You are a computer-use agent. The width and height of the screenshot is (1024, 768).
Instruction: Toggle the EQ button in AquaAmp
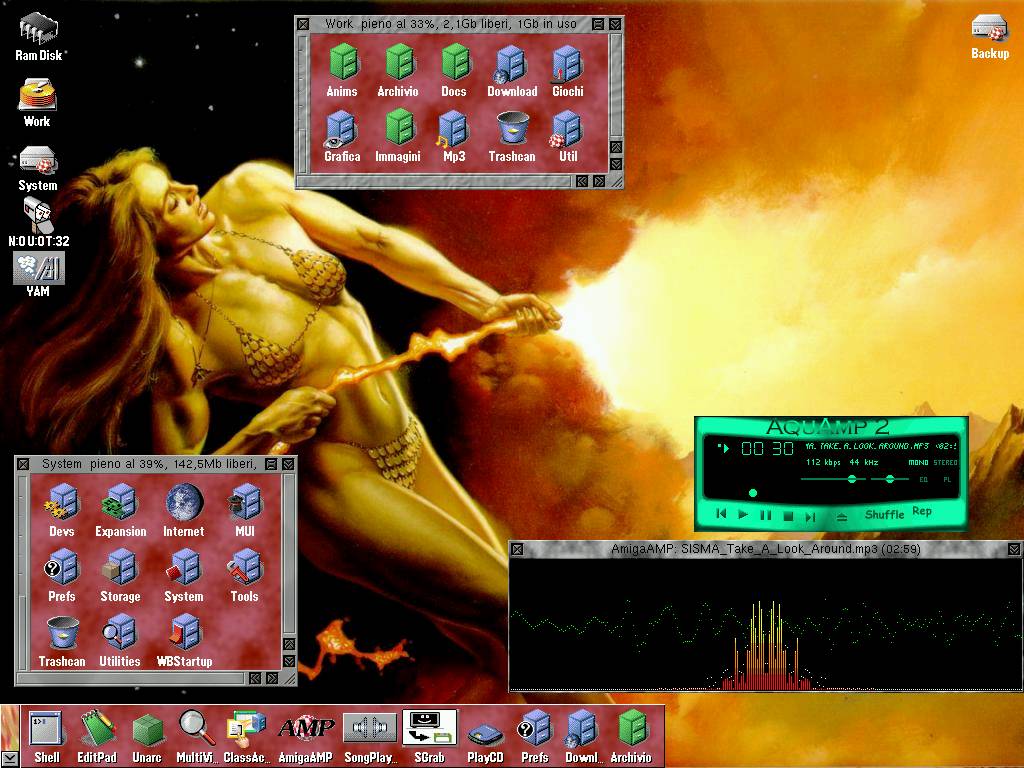pyautogui.click(x=923, y=480)
